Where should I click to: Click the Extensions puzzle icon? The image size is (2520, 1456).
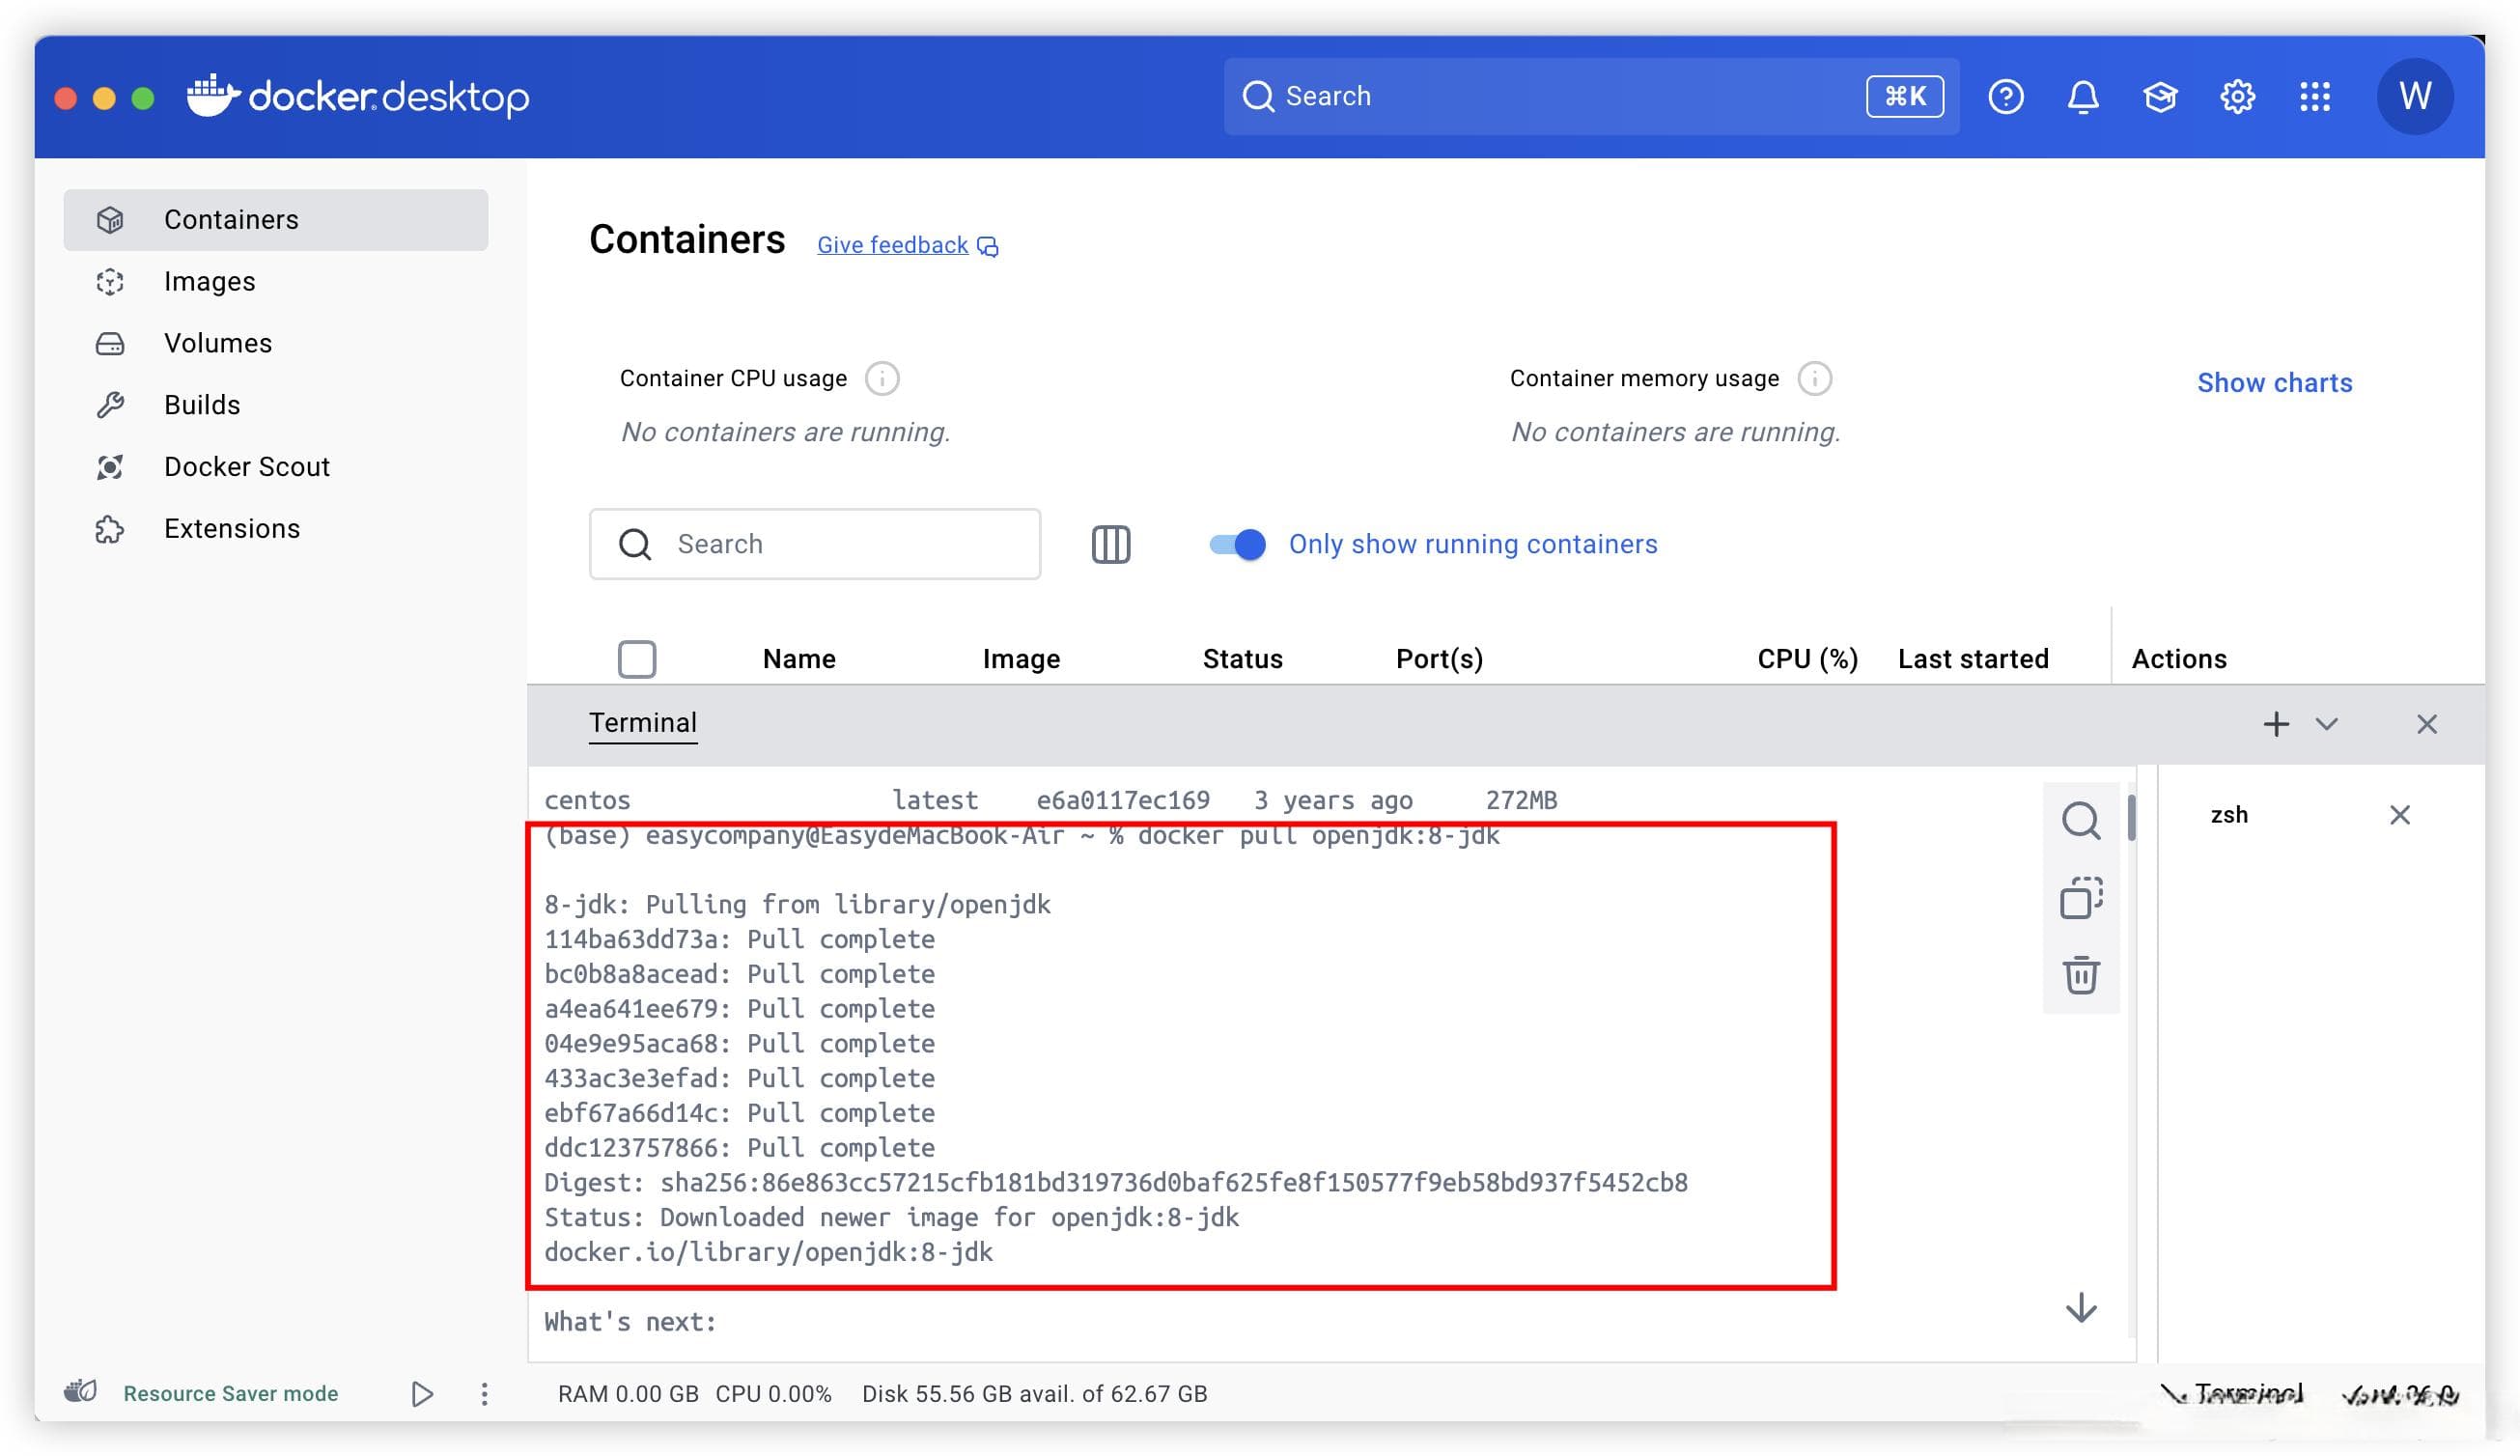click(x=110, y=528)
